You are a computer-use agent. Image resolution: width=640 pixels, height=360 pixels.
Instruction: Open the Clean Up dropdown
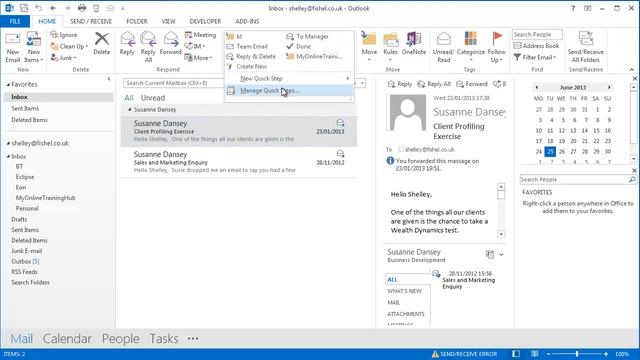[x=69, y=47]
